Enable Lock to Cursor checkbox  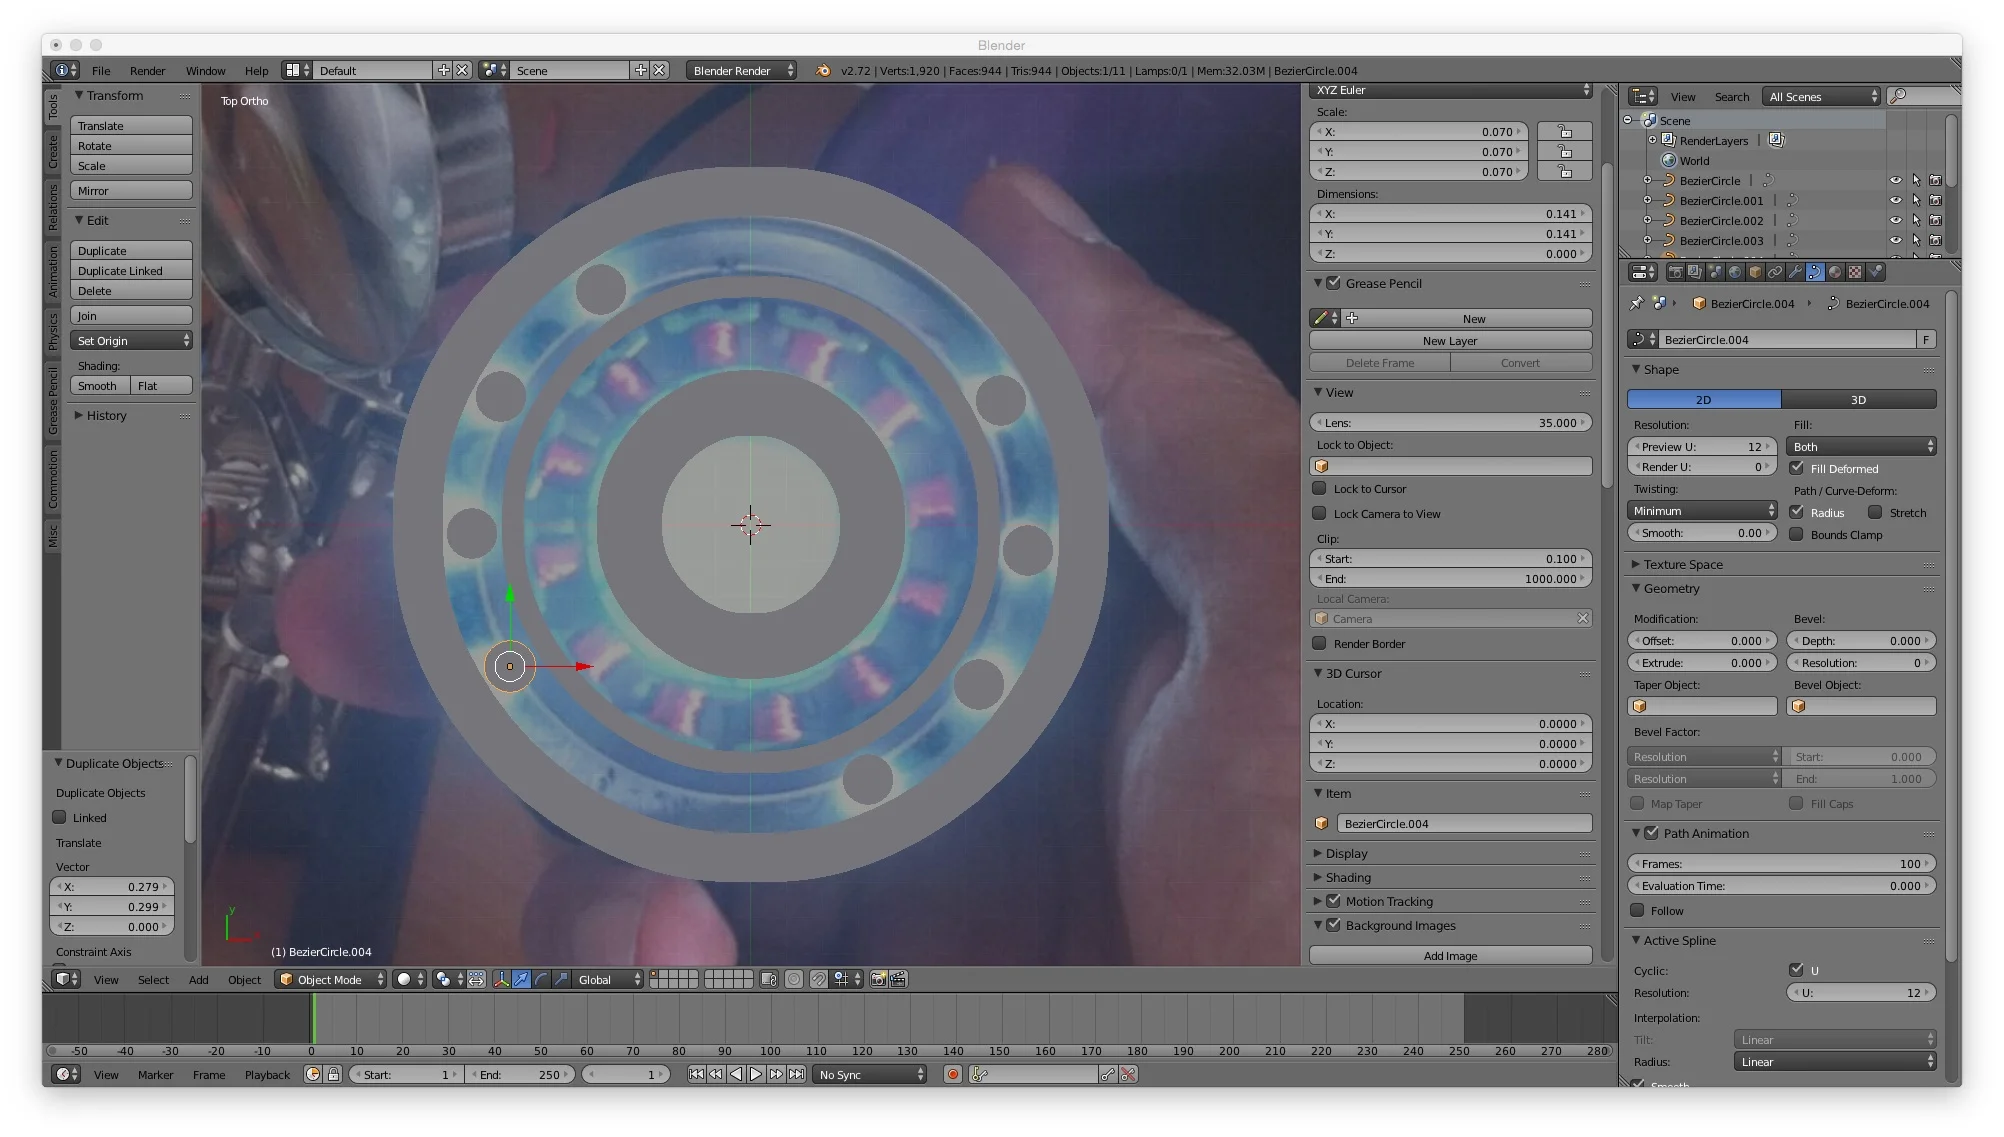coord(1320,489)
